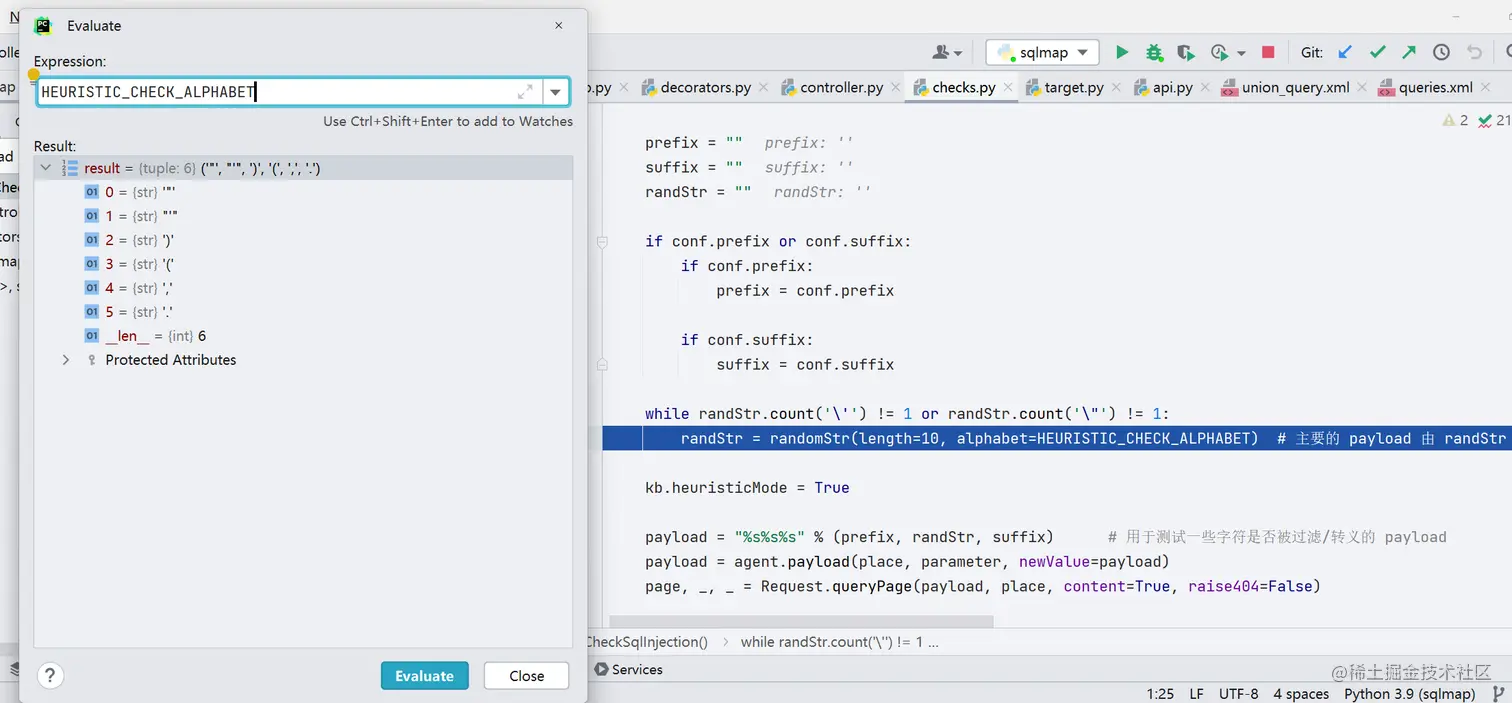Screen dimensions: 1512x703
Task: Expand the Protected Attributes node
Action: [x=66, y=360]
